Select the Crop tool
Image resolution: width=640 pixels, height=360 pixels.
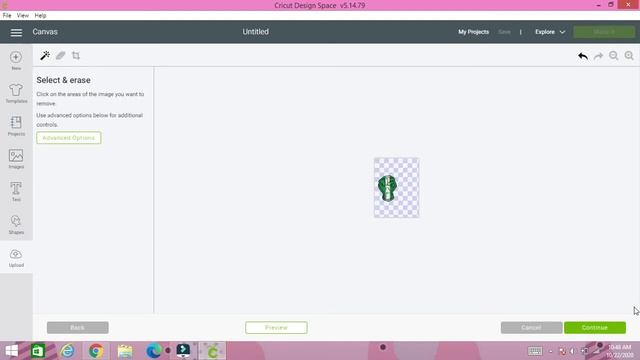(x=76, y=56)
